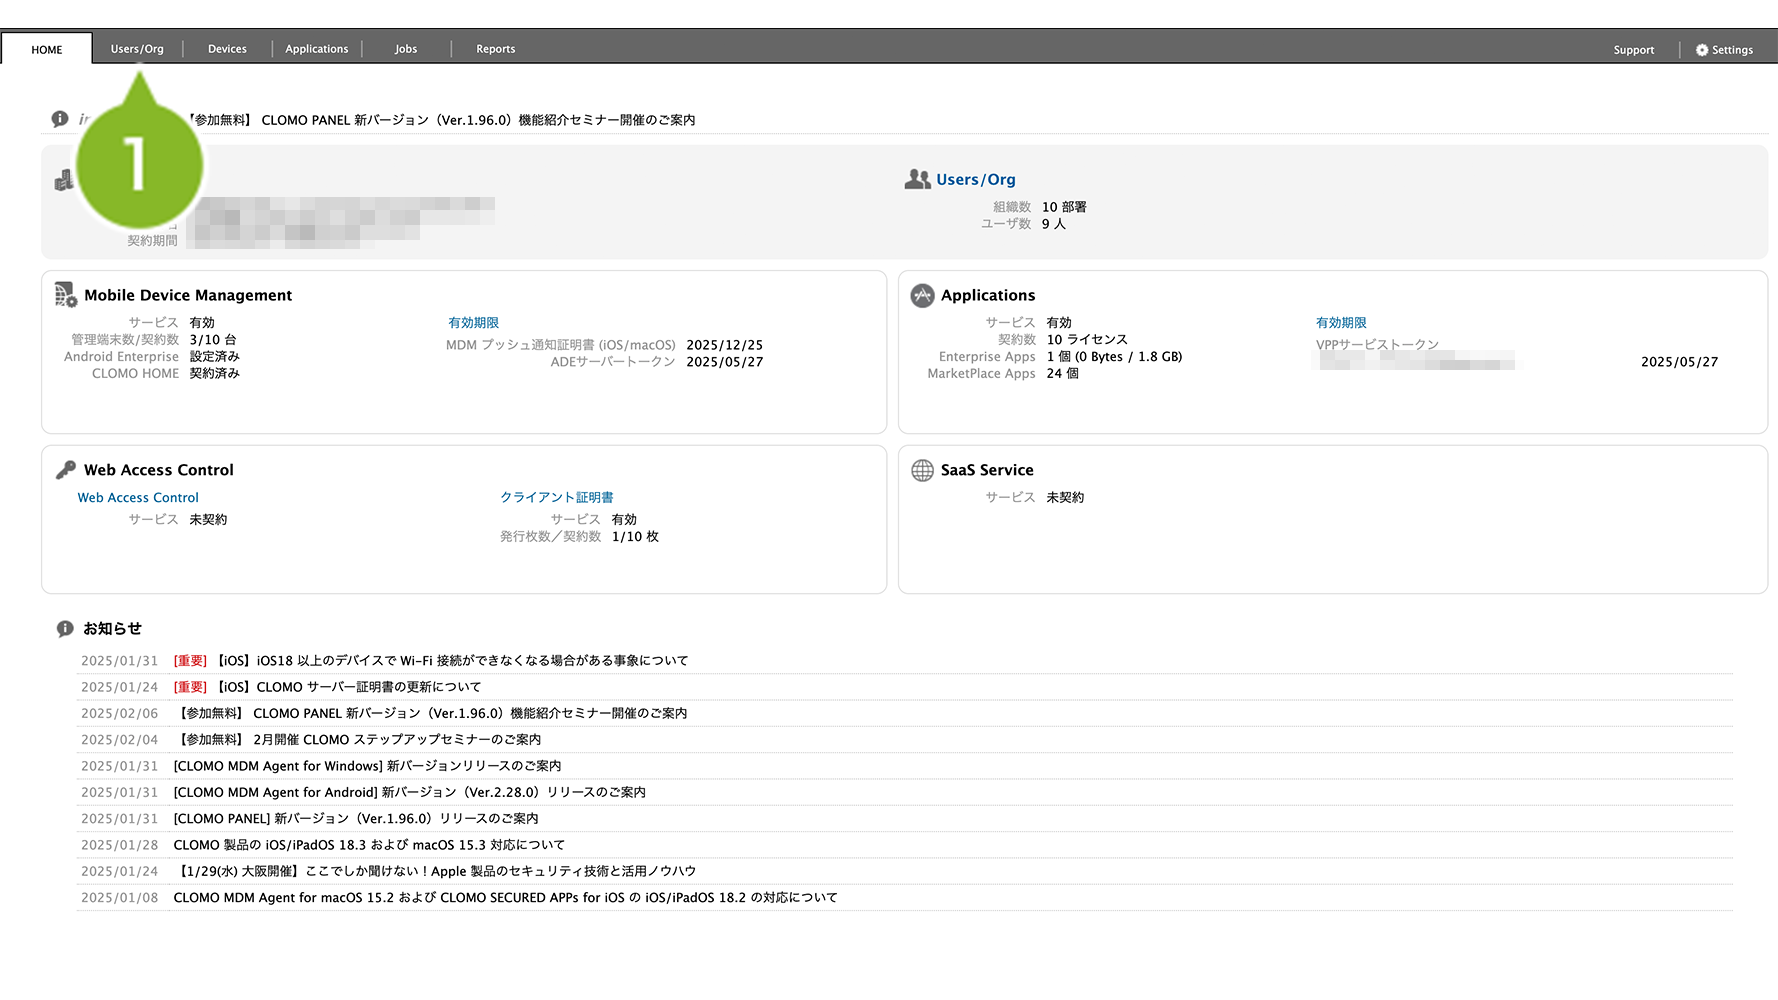Click the CLOMO HOME 契約済み status
The height and width of the screenshot is (1000, 1778).
pos(215,374)
